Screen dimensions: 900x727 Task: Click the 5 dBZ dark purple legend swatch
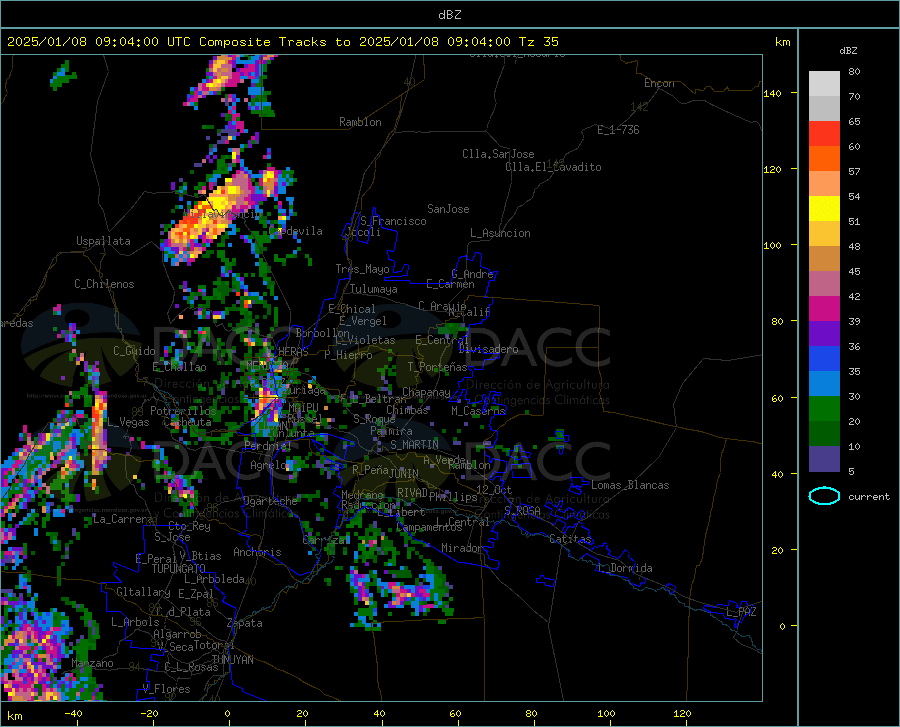pos(824,459)
